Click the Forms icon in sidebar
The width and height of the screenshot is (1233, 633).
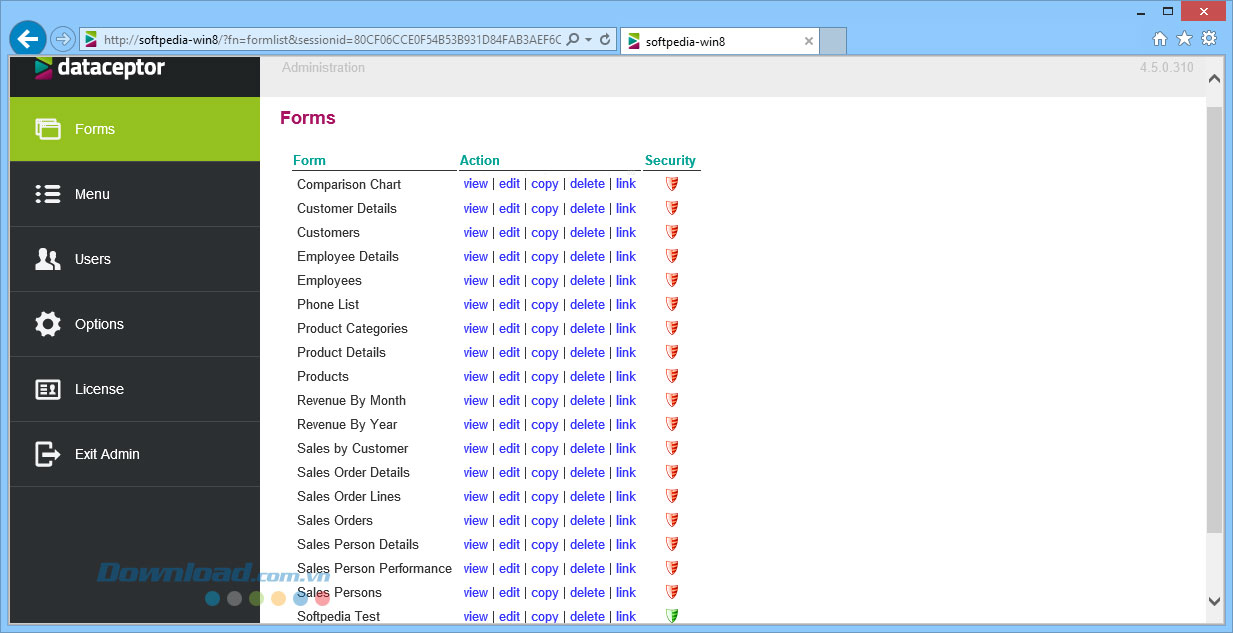48,129
